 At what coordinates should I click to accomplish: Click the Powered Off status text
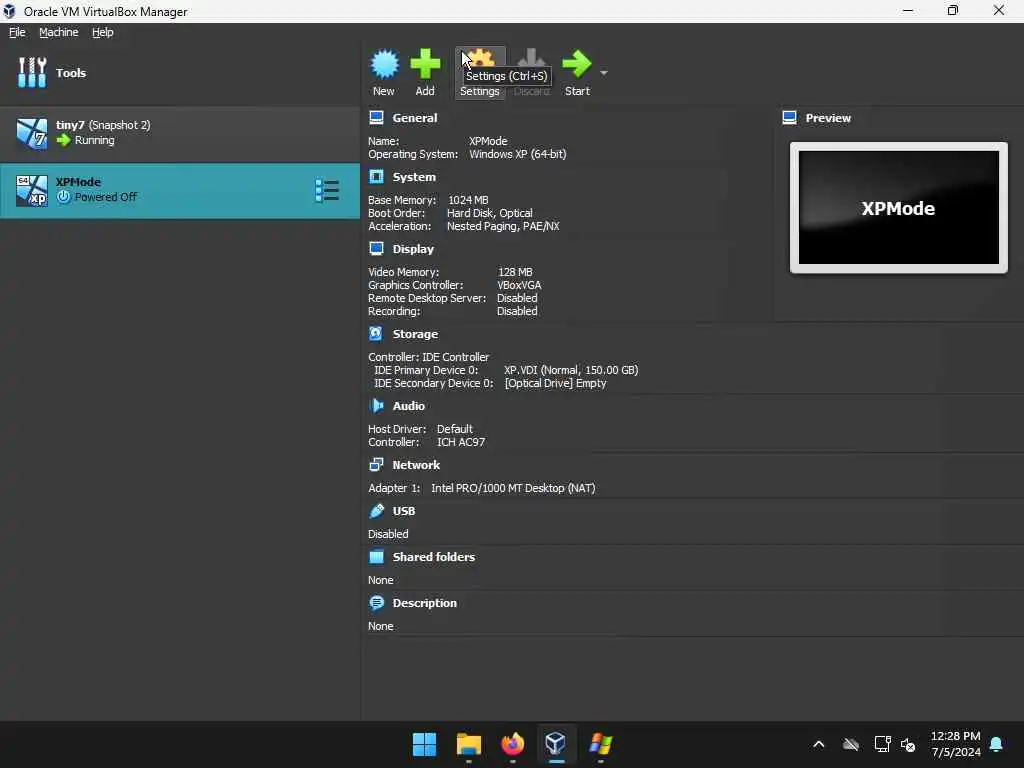pyautogui.click(x=106, y=197)
